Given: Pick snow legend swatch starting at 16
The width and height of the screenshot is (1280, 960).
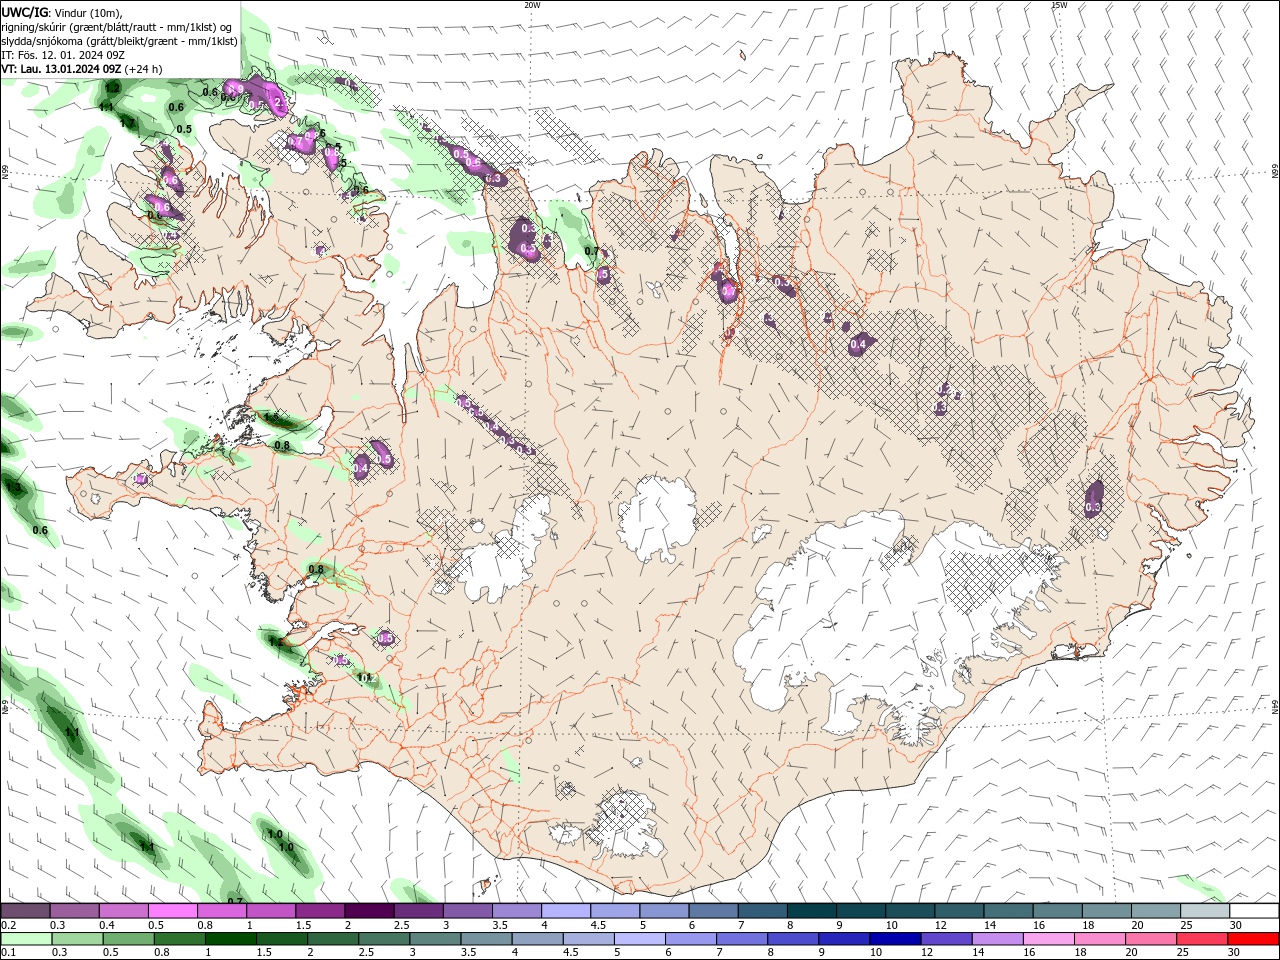Looking at the screenshot, I should click(1057, 911).
